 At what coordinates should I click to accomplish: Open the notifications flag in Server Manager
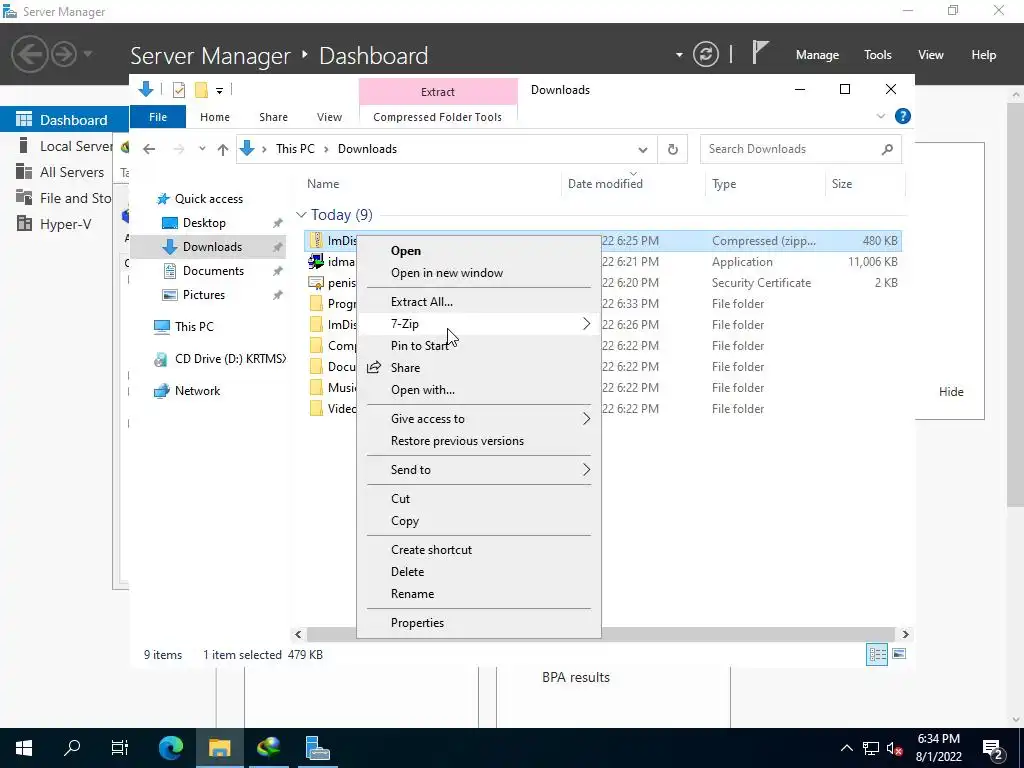point(759,53)
